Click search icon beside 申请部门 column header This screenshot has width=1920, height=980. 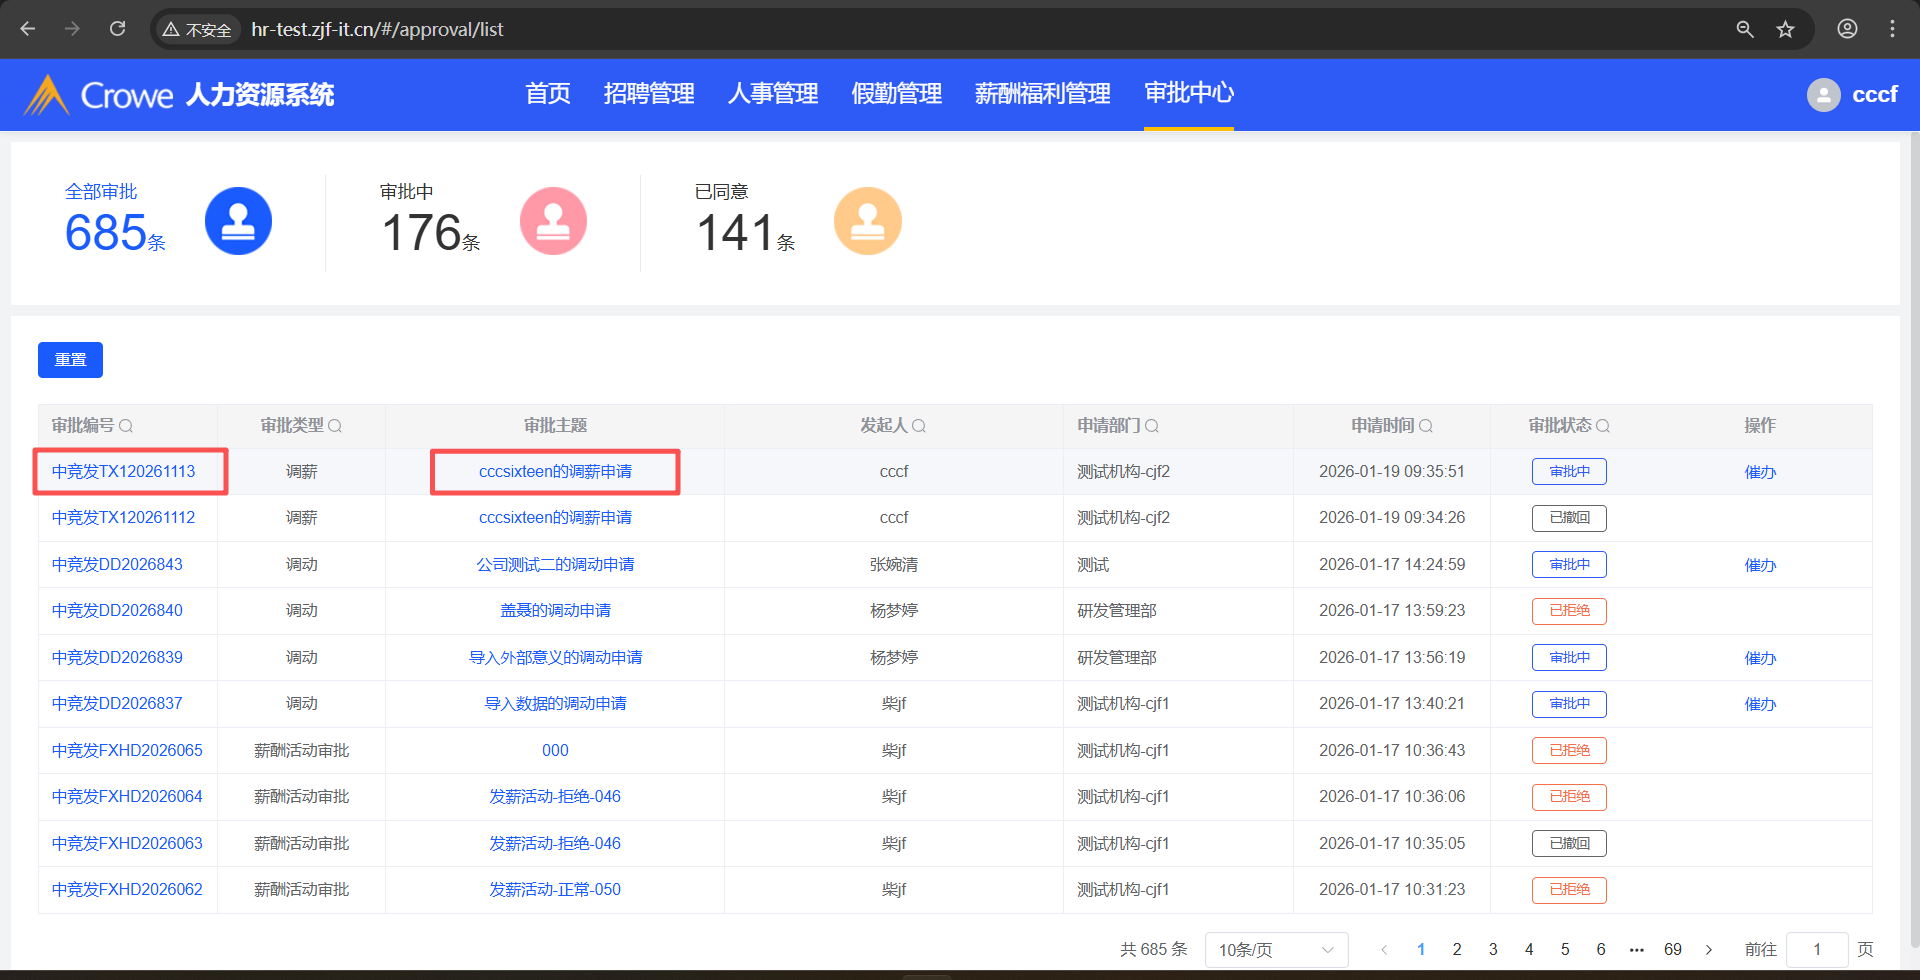pos(1152,426)
